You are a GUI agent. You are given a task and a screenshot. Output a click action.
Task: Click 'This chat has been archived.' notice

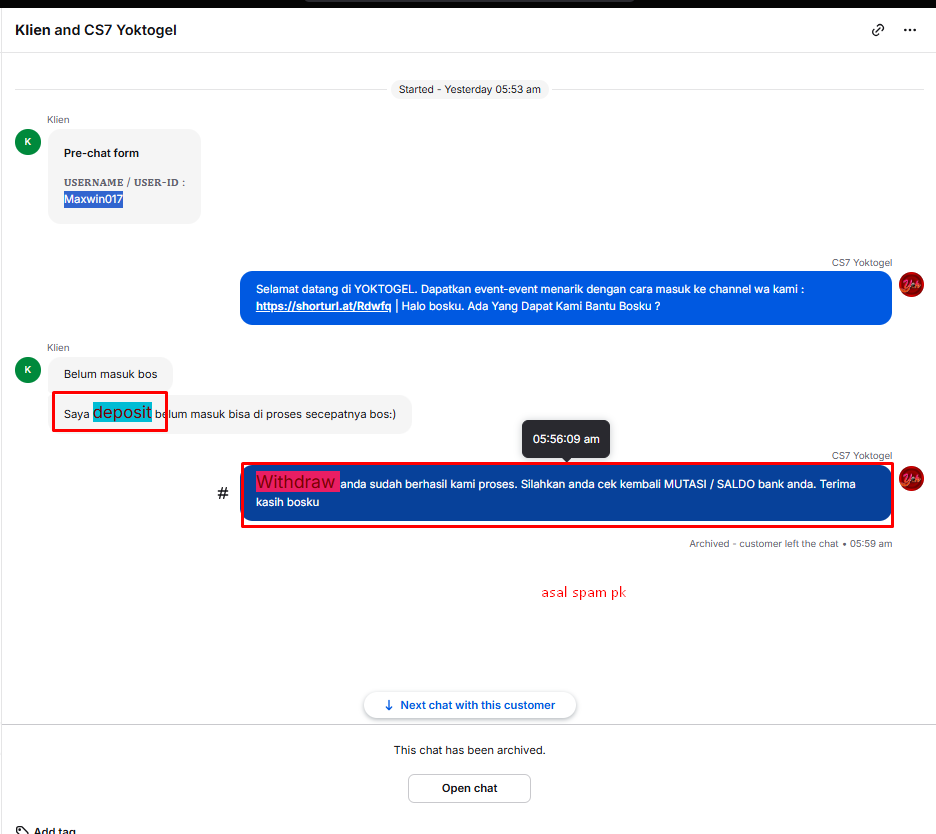pos(469,750)
